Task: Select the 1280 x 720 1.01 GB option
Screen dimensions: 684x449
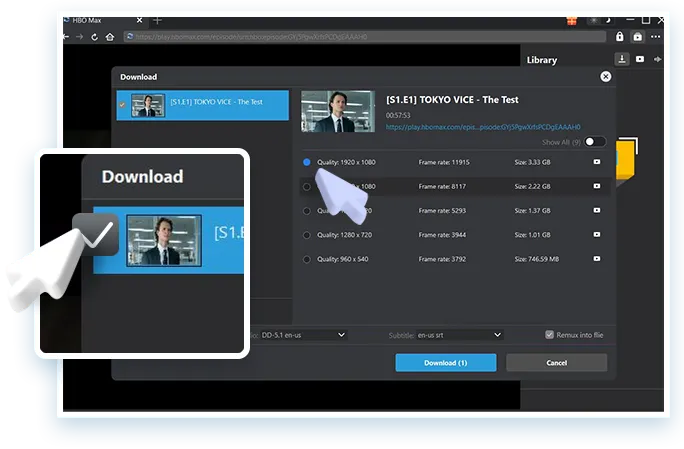Action: [x=307, y=235]
